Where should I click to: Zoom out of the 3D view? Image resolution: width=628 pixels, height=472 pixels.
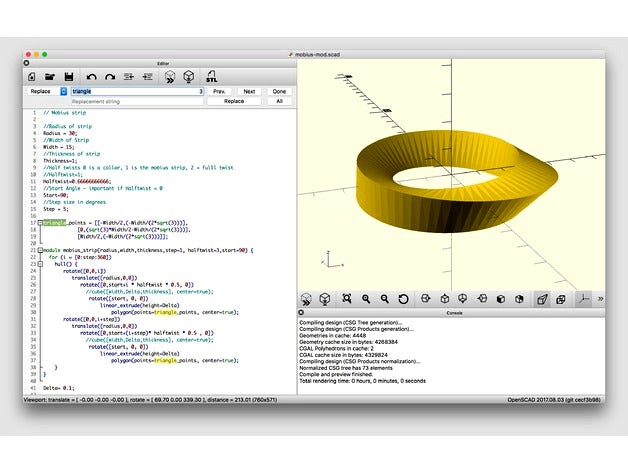(x=385, y=299)
